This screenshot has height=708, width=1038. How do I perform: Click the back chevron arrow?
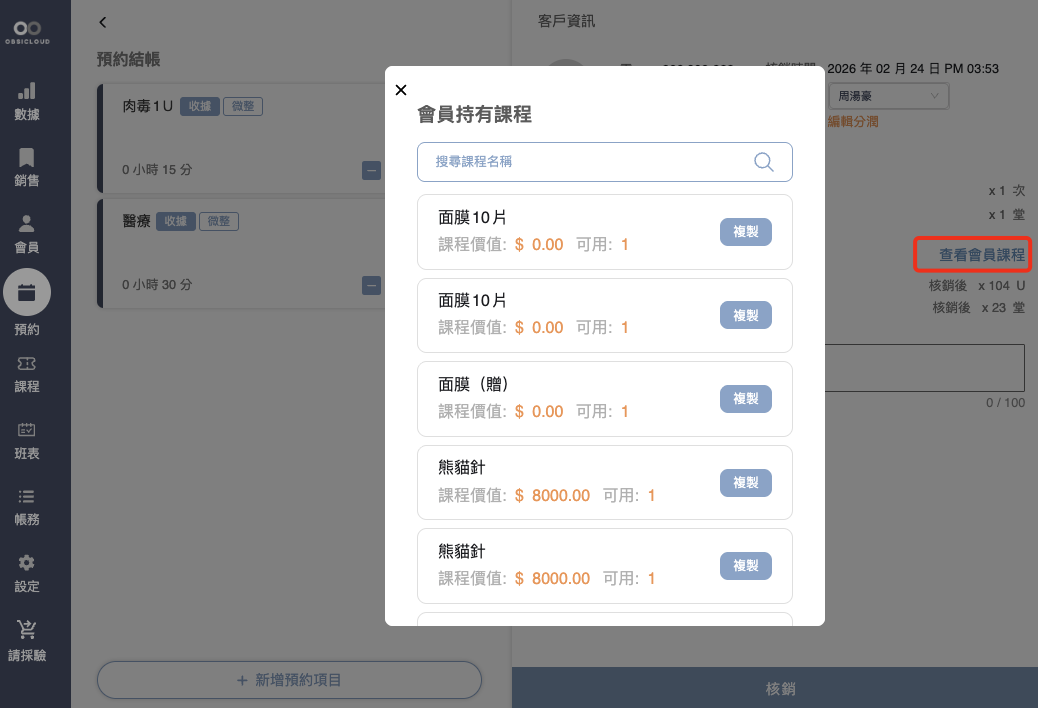pyautogui.click(x=103, y=22)
